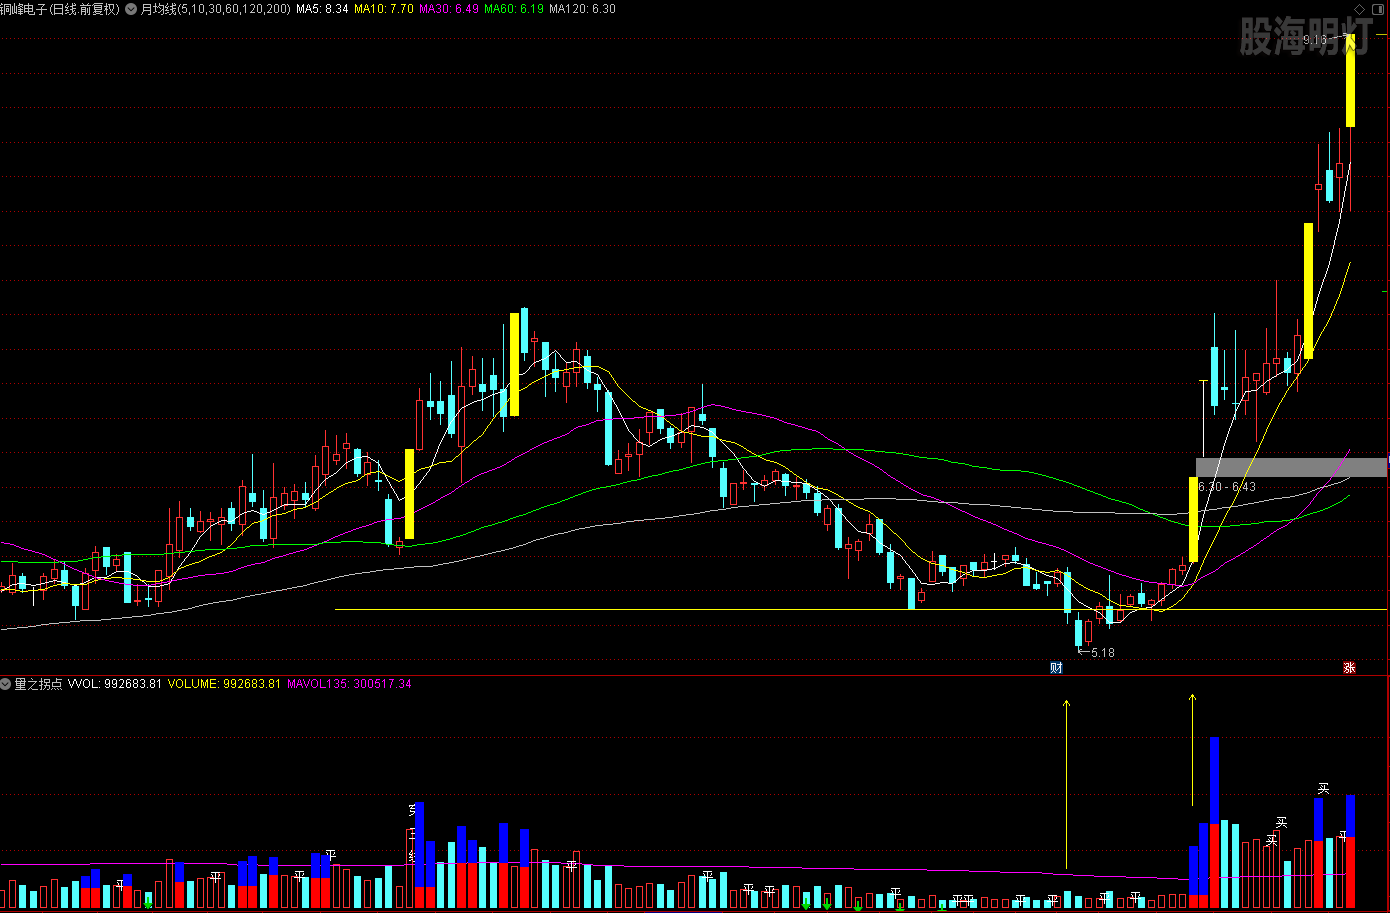Click the magenta MAVOL135 value label
Screen dimensions: 1390x913
pos(349,684)
